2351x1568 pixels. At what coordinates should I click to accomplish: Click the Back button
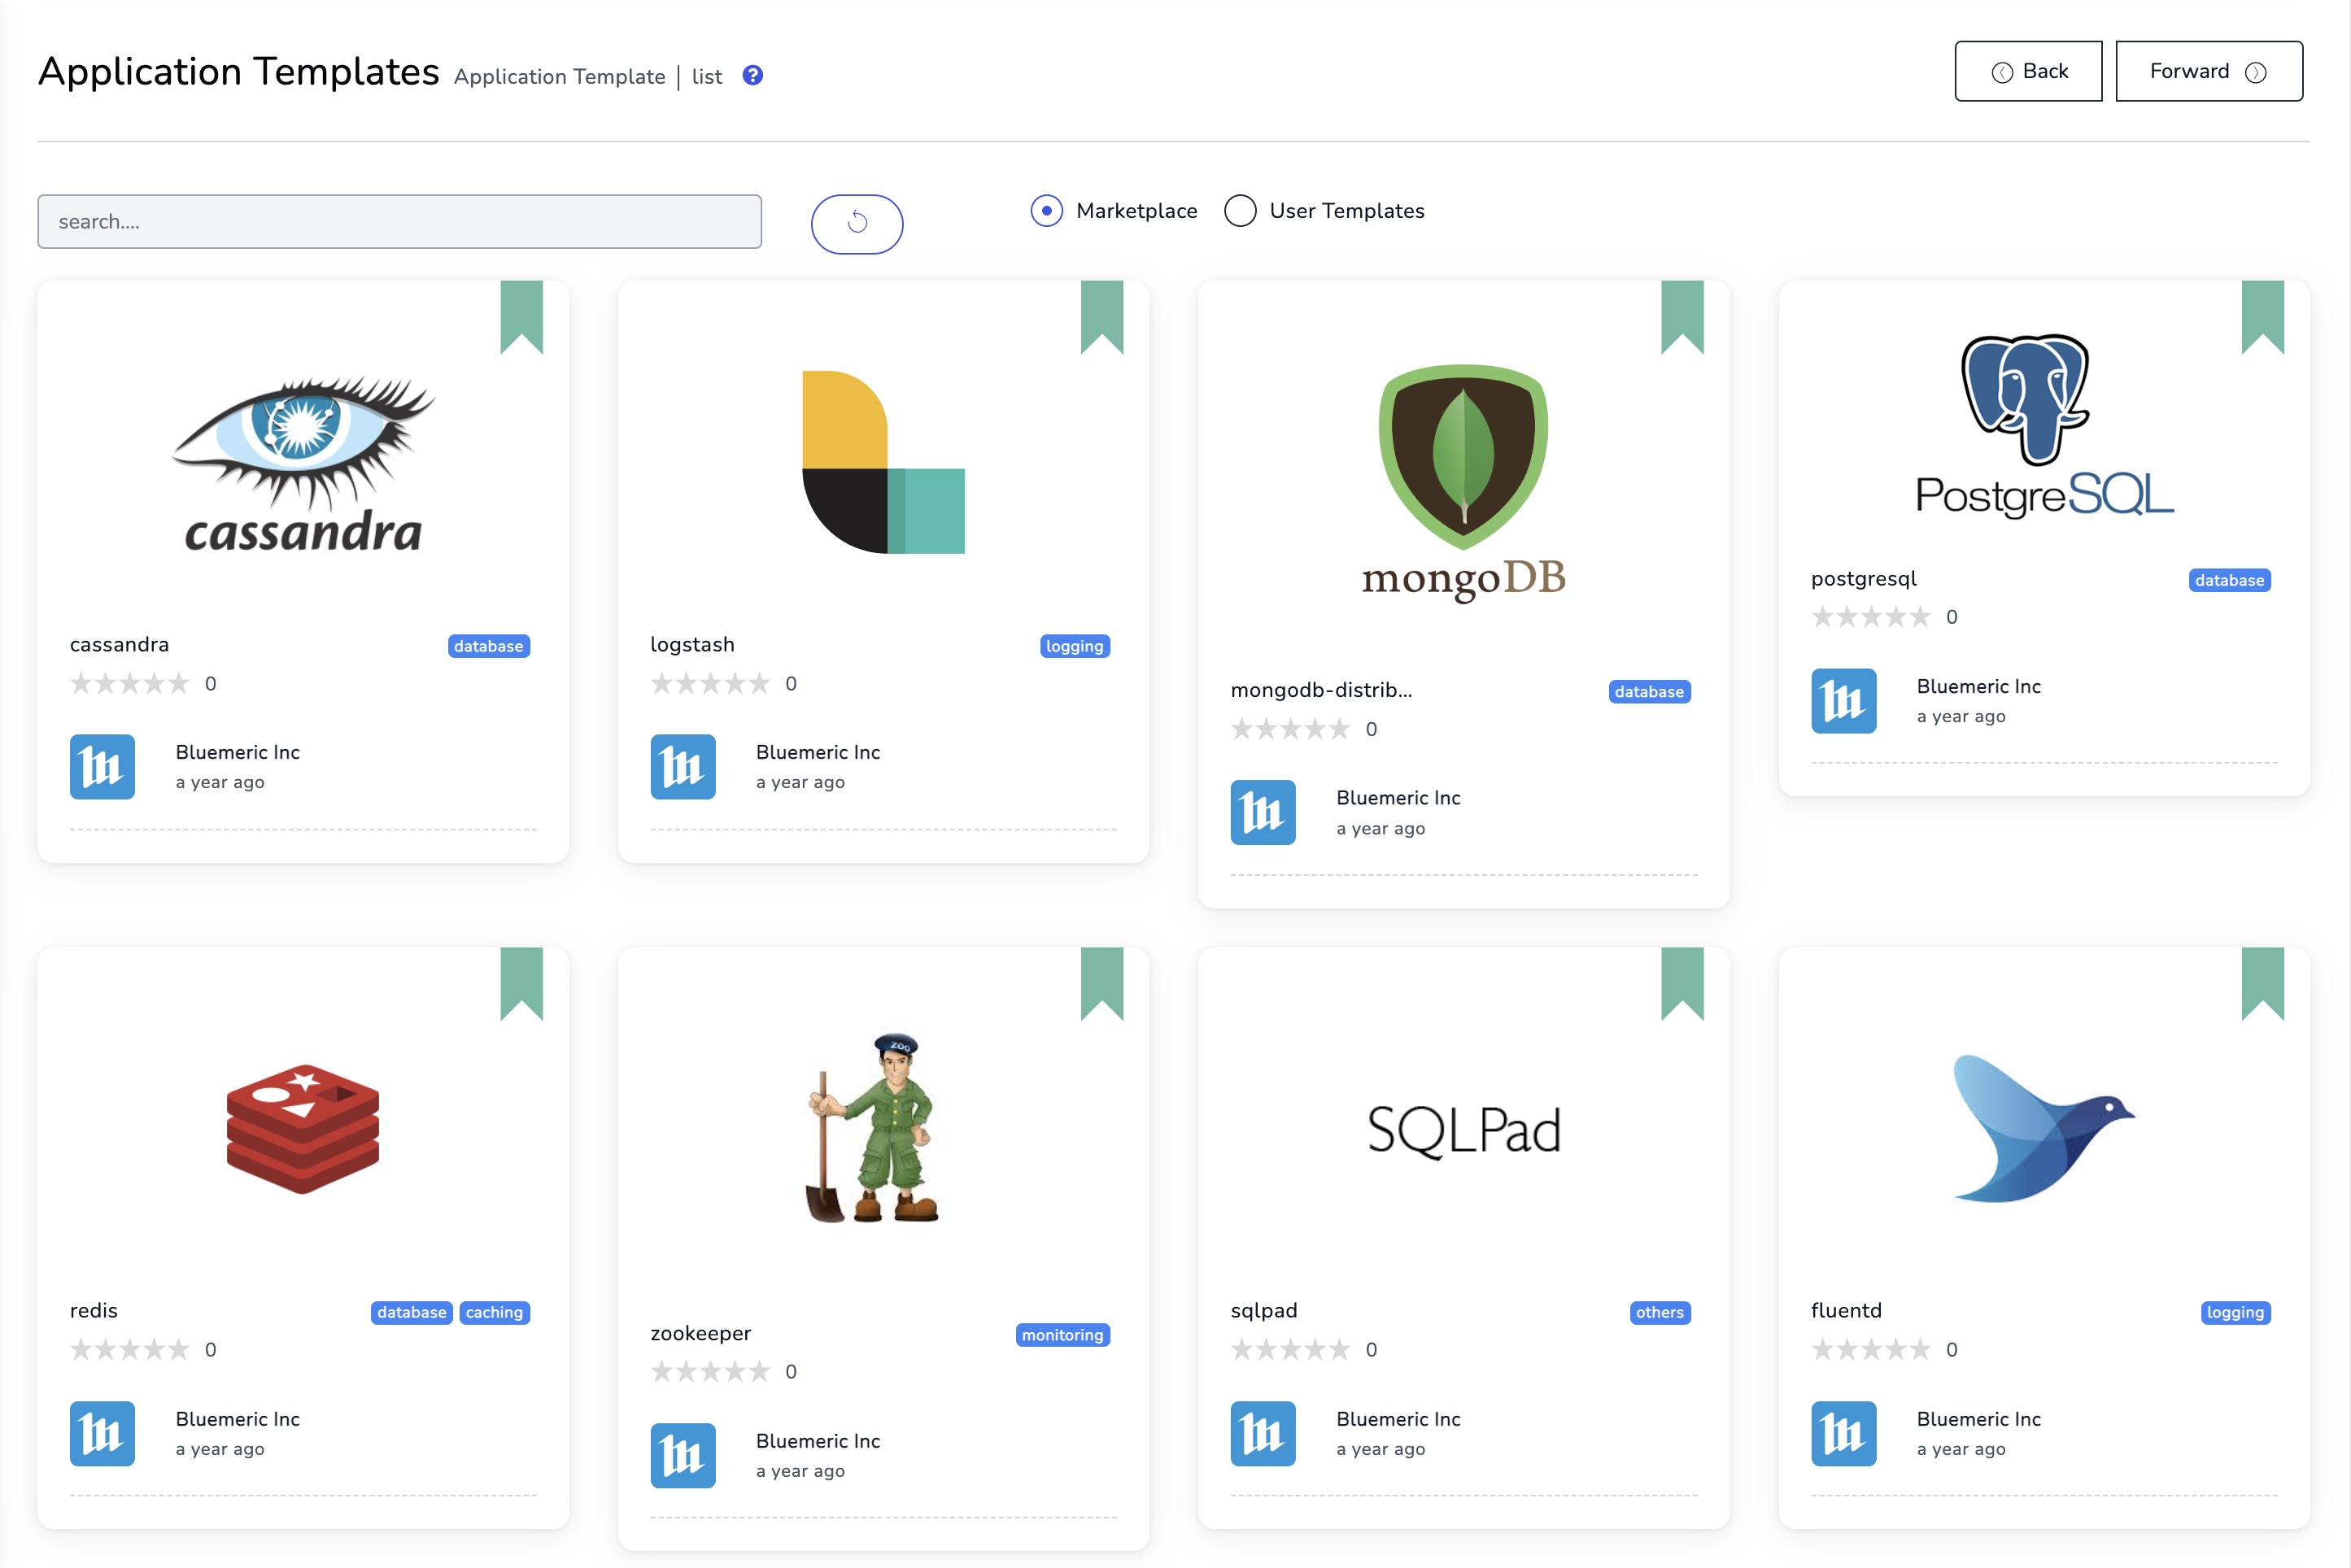tap(2028, 70)
